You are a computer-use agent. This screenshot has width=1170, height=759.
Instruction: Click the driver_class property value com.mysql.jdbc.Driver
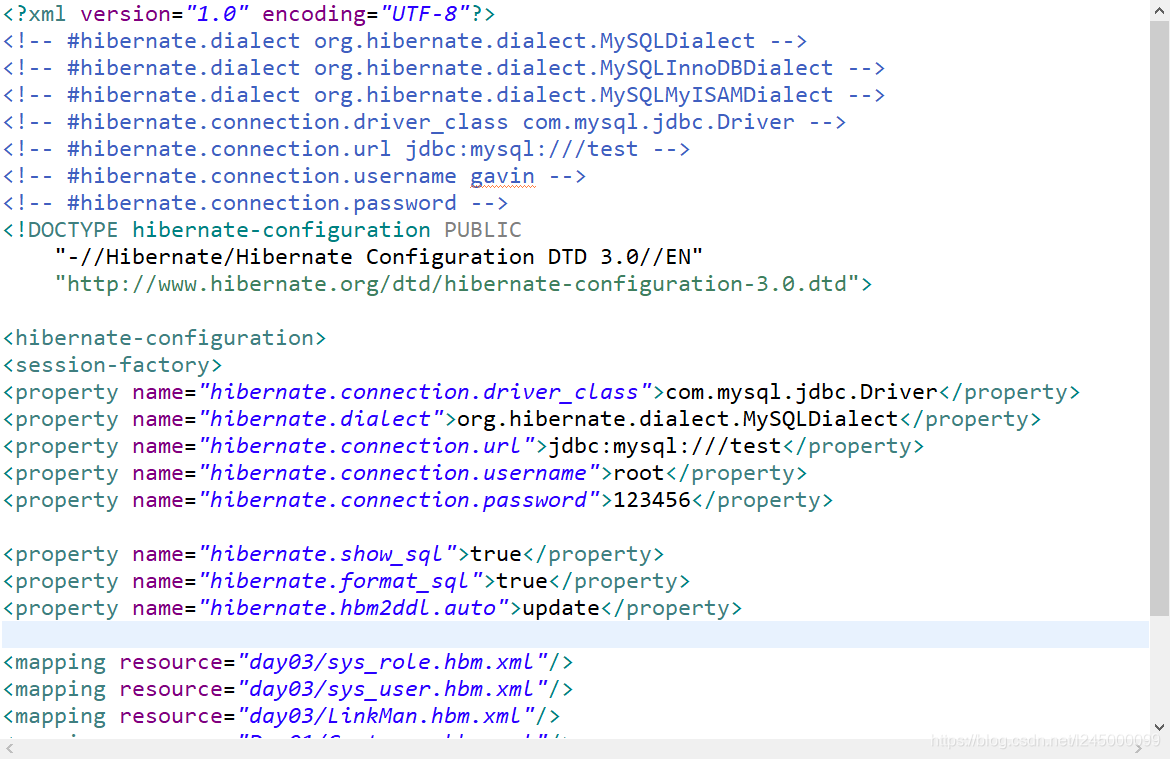801,392
